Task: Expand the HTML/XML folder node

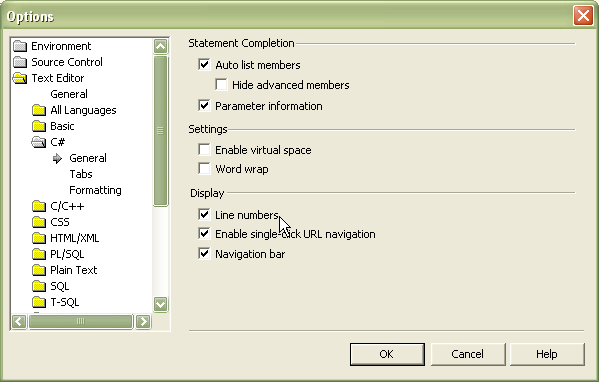Action: 39,238
